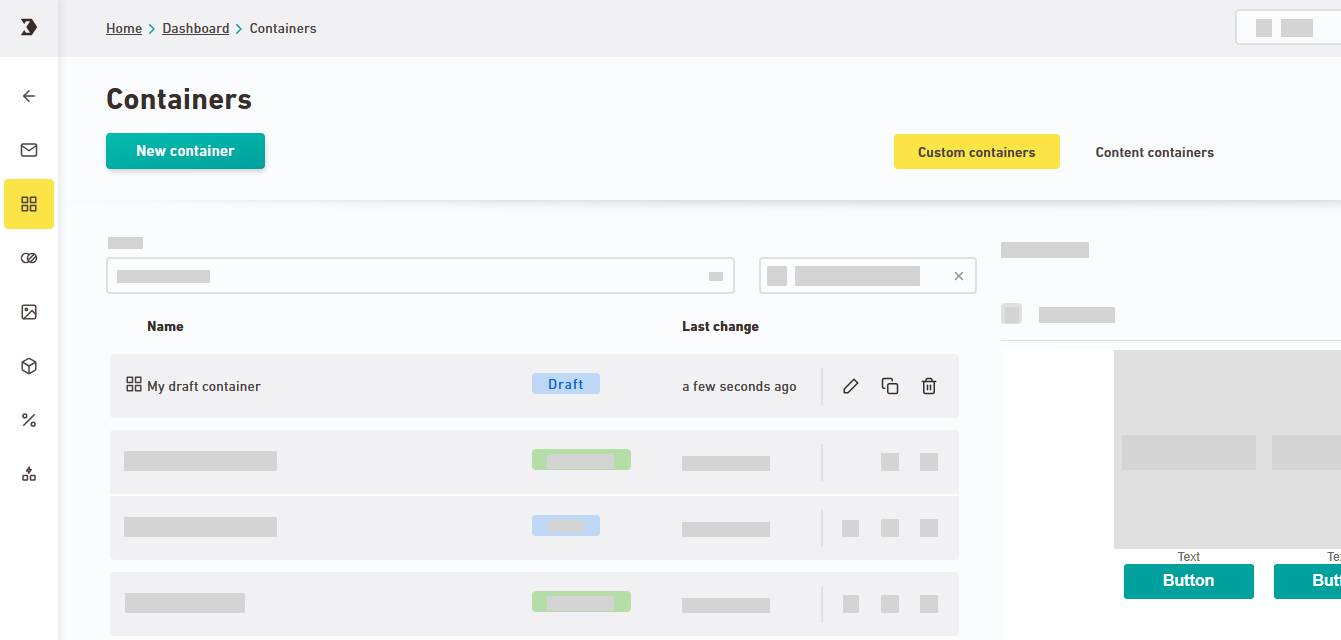Select the Custom containers tab
This screenshot has height=640, width=1341.
(976, 152)
